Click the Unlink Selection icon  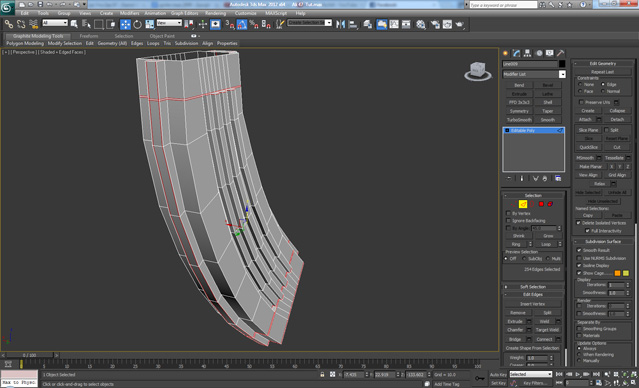(21, 24)
